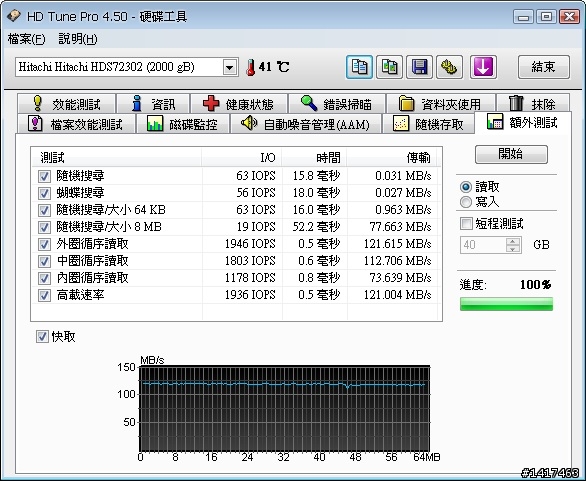The height and width of the screenshot is (481, 586).
Task: Click the GB size input field showing 40
Action: pyautogui.click(x=483, y=245)
